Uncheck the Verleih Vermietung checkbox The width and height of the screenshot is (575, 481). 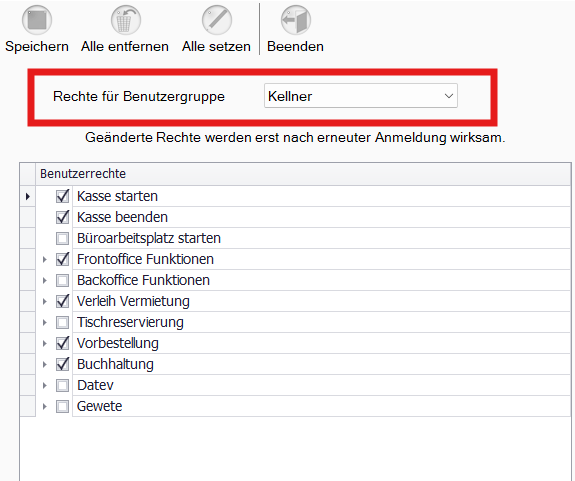pyautogui.click(x=62, y=301)
